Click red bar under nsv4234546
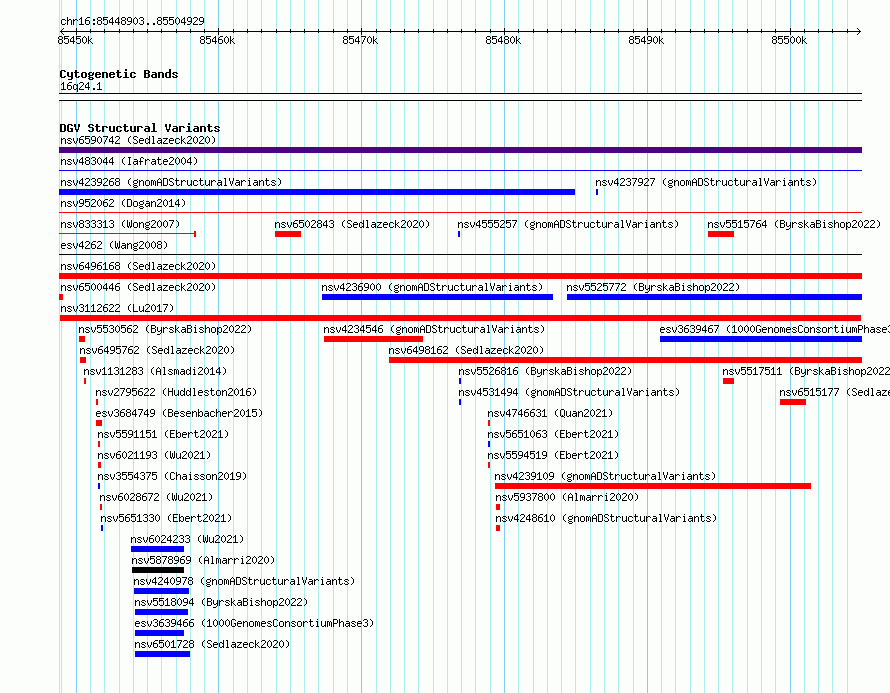 tap(373, 339)
